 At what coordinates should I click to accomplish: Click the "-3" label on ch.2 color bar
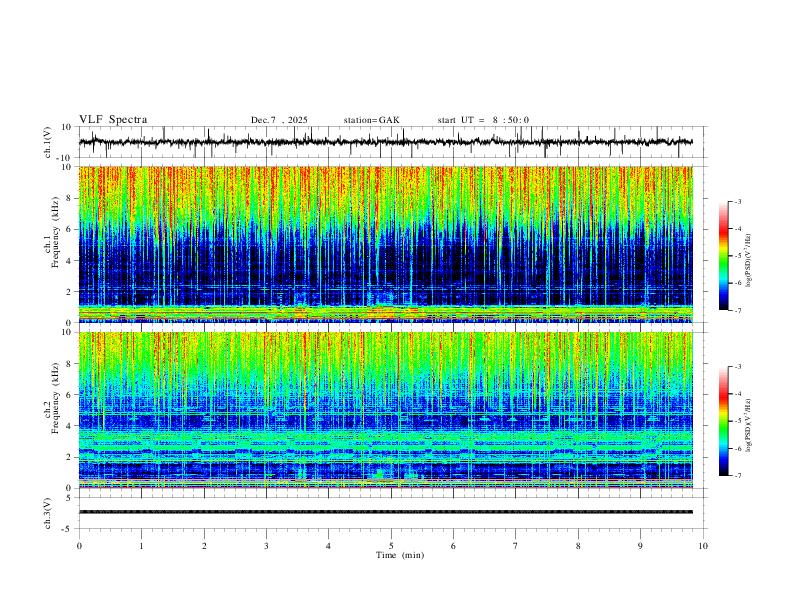(737, 367)
